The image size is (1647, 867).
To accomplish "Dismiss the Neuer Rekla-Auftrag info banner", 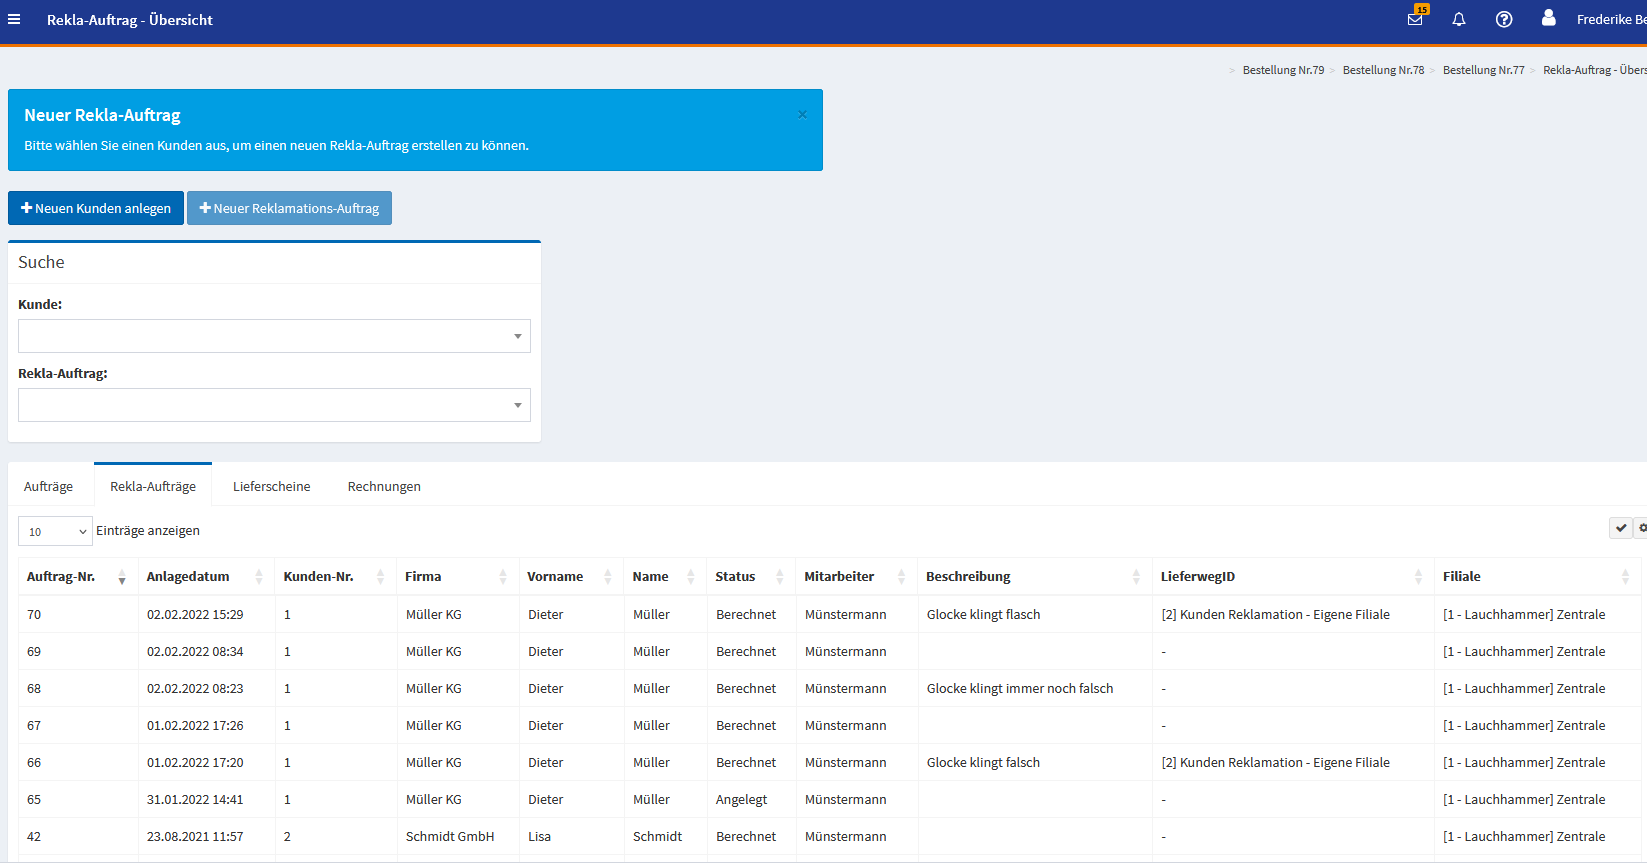I will [x=802, y=115].
